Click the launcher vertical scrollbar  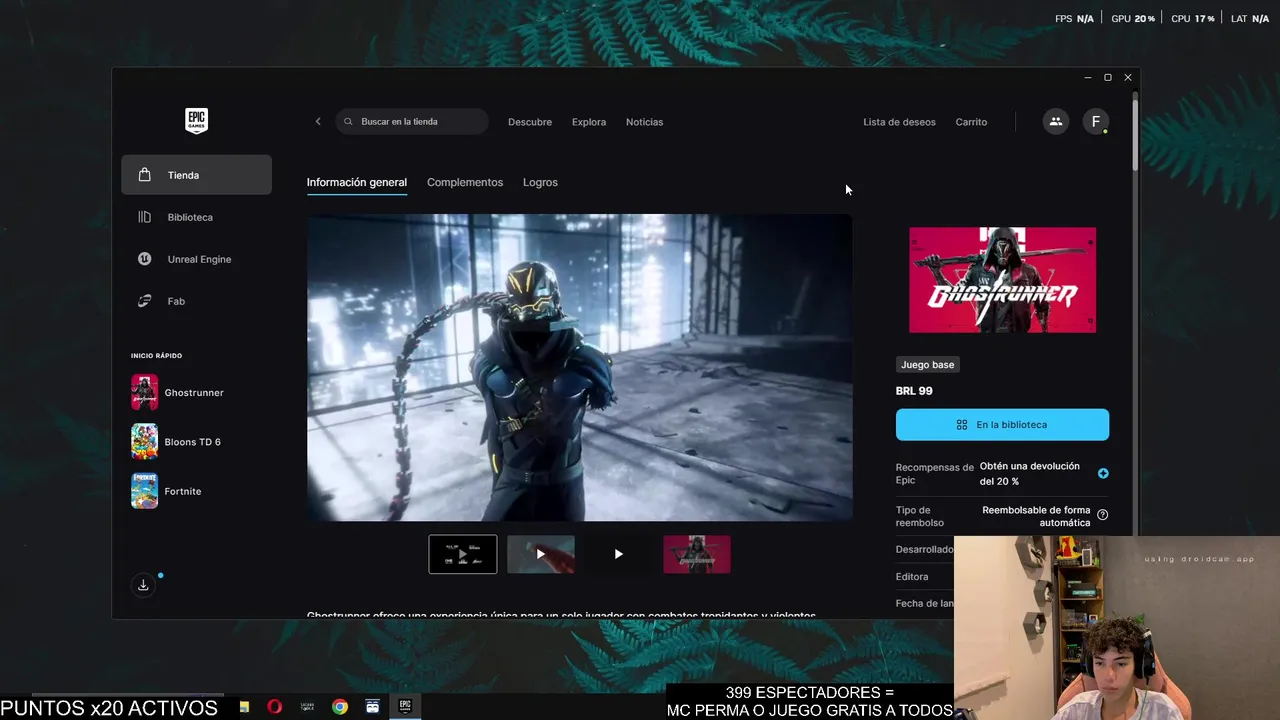click(x=1135, y=133)
